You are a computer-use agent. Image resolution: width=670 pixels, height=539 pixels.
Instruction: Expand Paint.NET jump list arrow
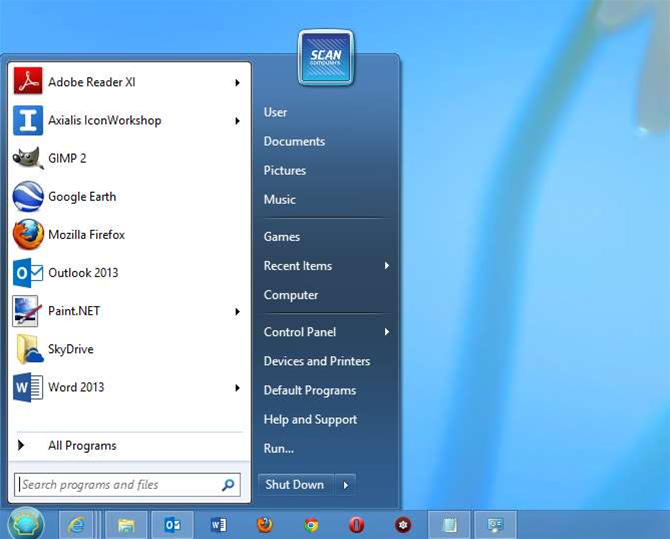pos(237,312)
